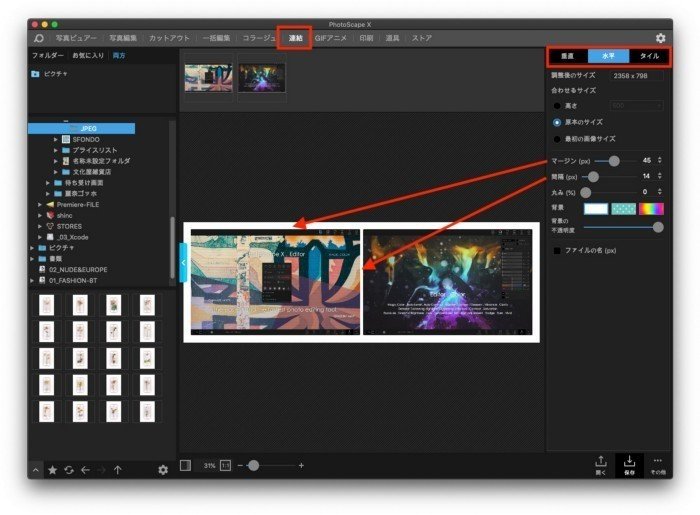
Task: Zoom out with the minus icon
Action: [x=240, y=465]
